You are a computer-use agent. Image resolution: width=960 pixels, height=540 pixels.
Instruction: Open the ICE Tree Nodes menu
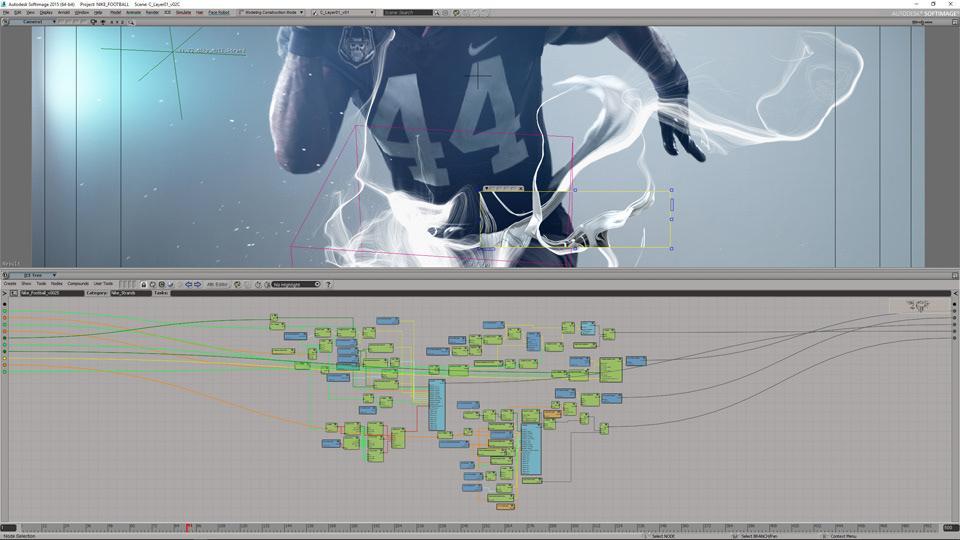(x=56, y=283)
